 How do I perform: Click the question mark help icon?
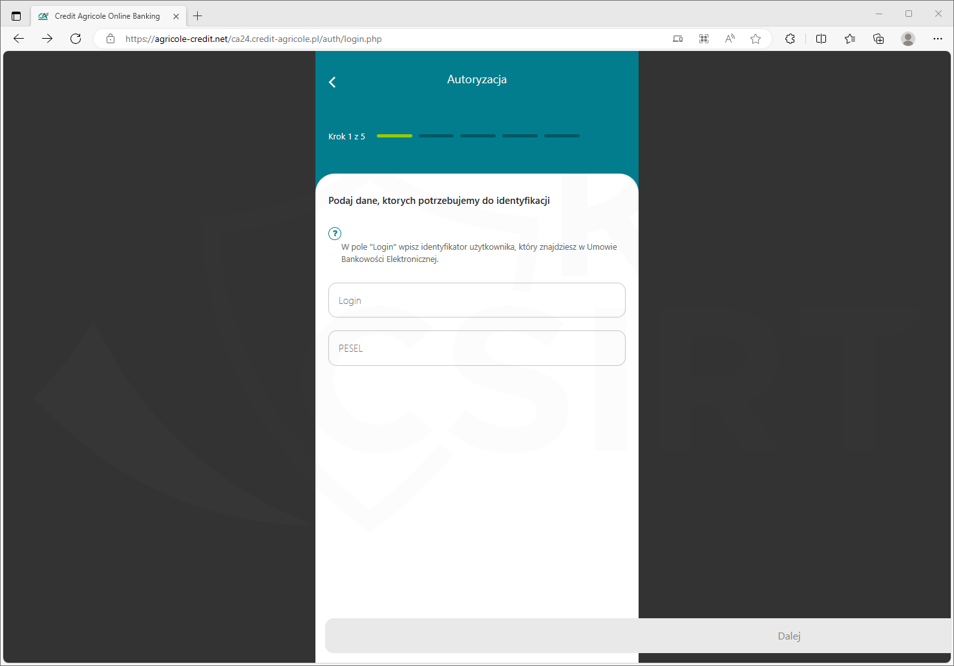[335, 233]
